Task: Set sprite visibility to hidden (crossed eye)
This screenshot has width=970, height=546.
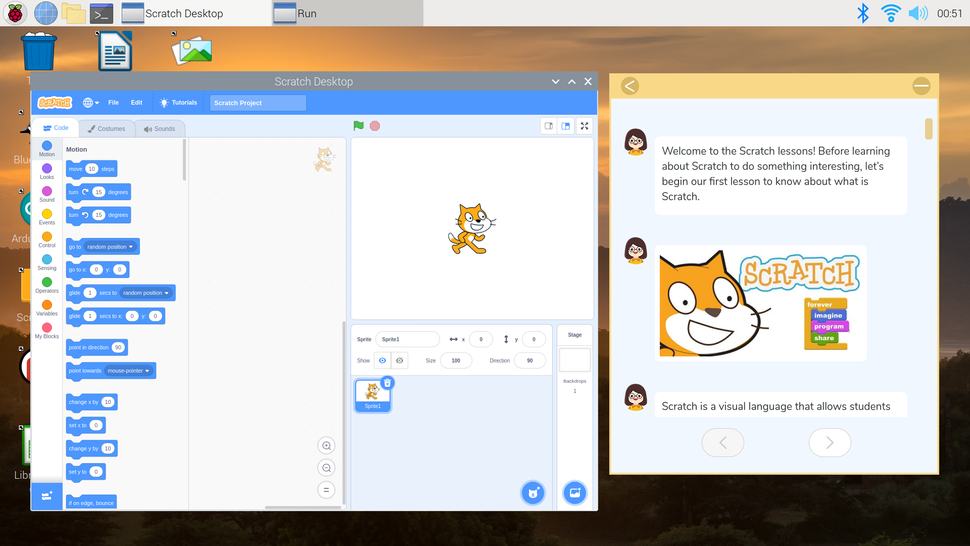Action: pos(400,360)
